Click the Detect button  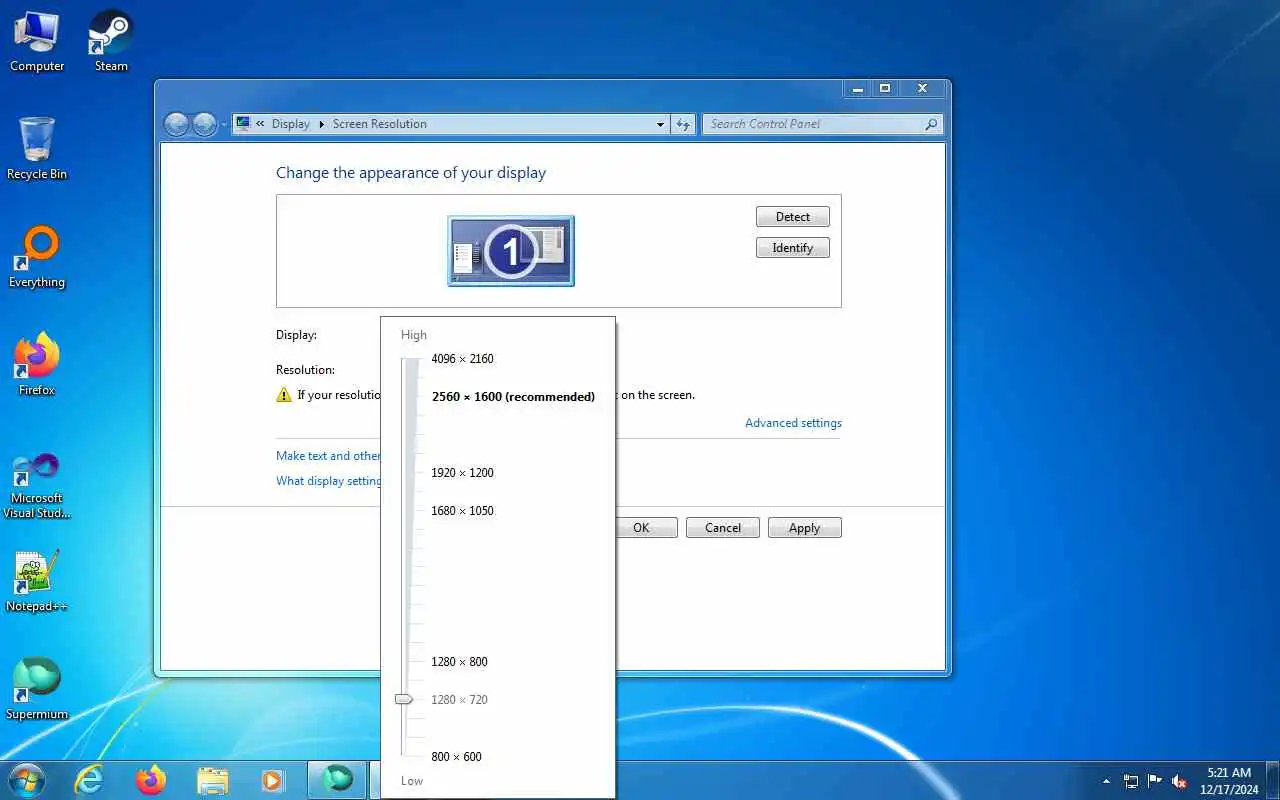[793, 217]
